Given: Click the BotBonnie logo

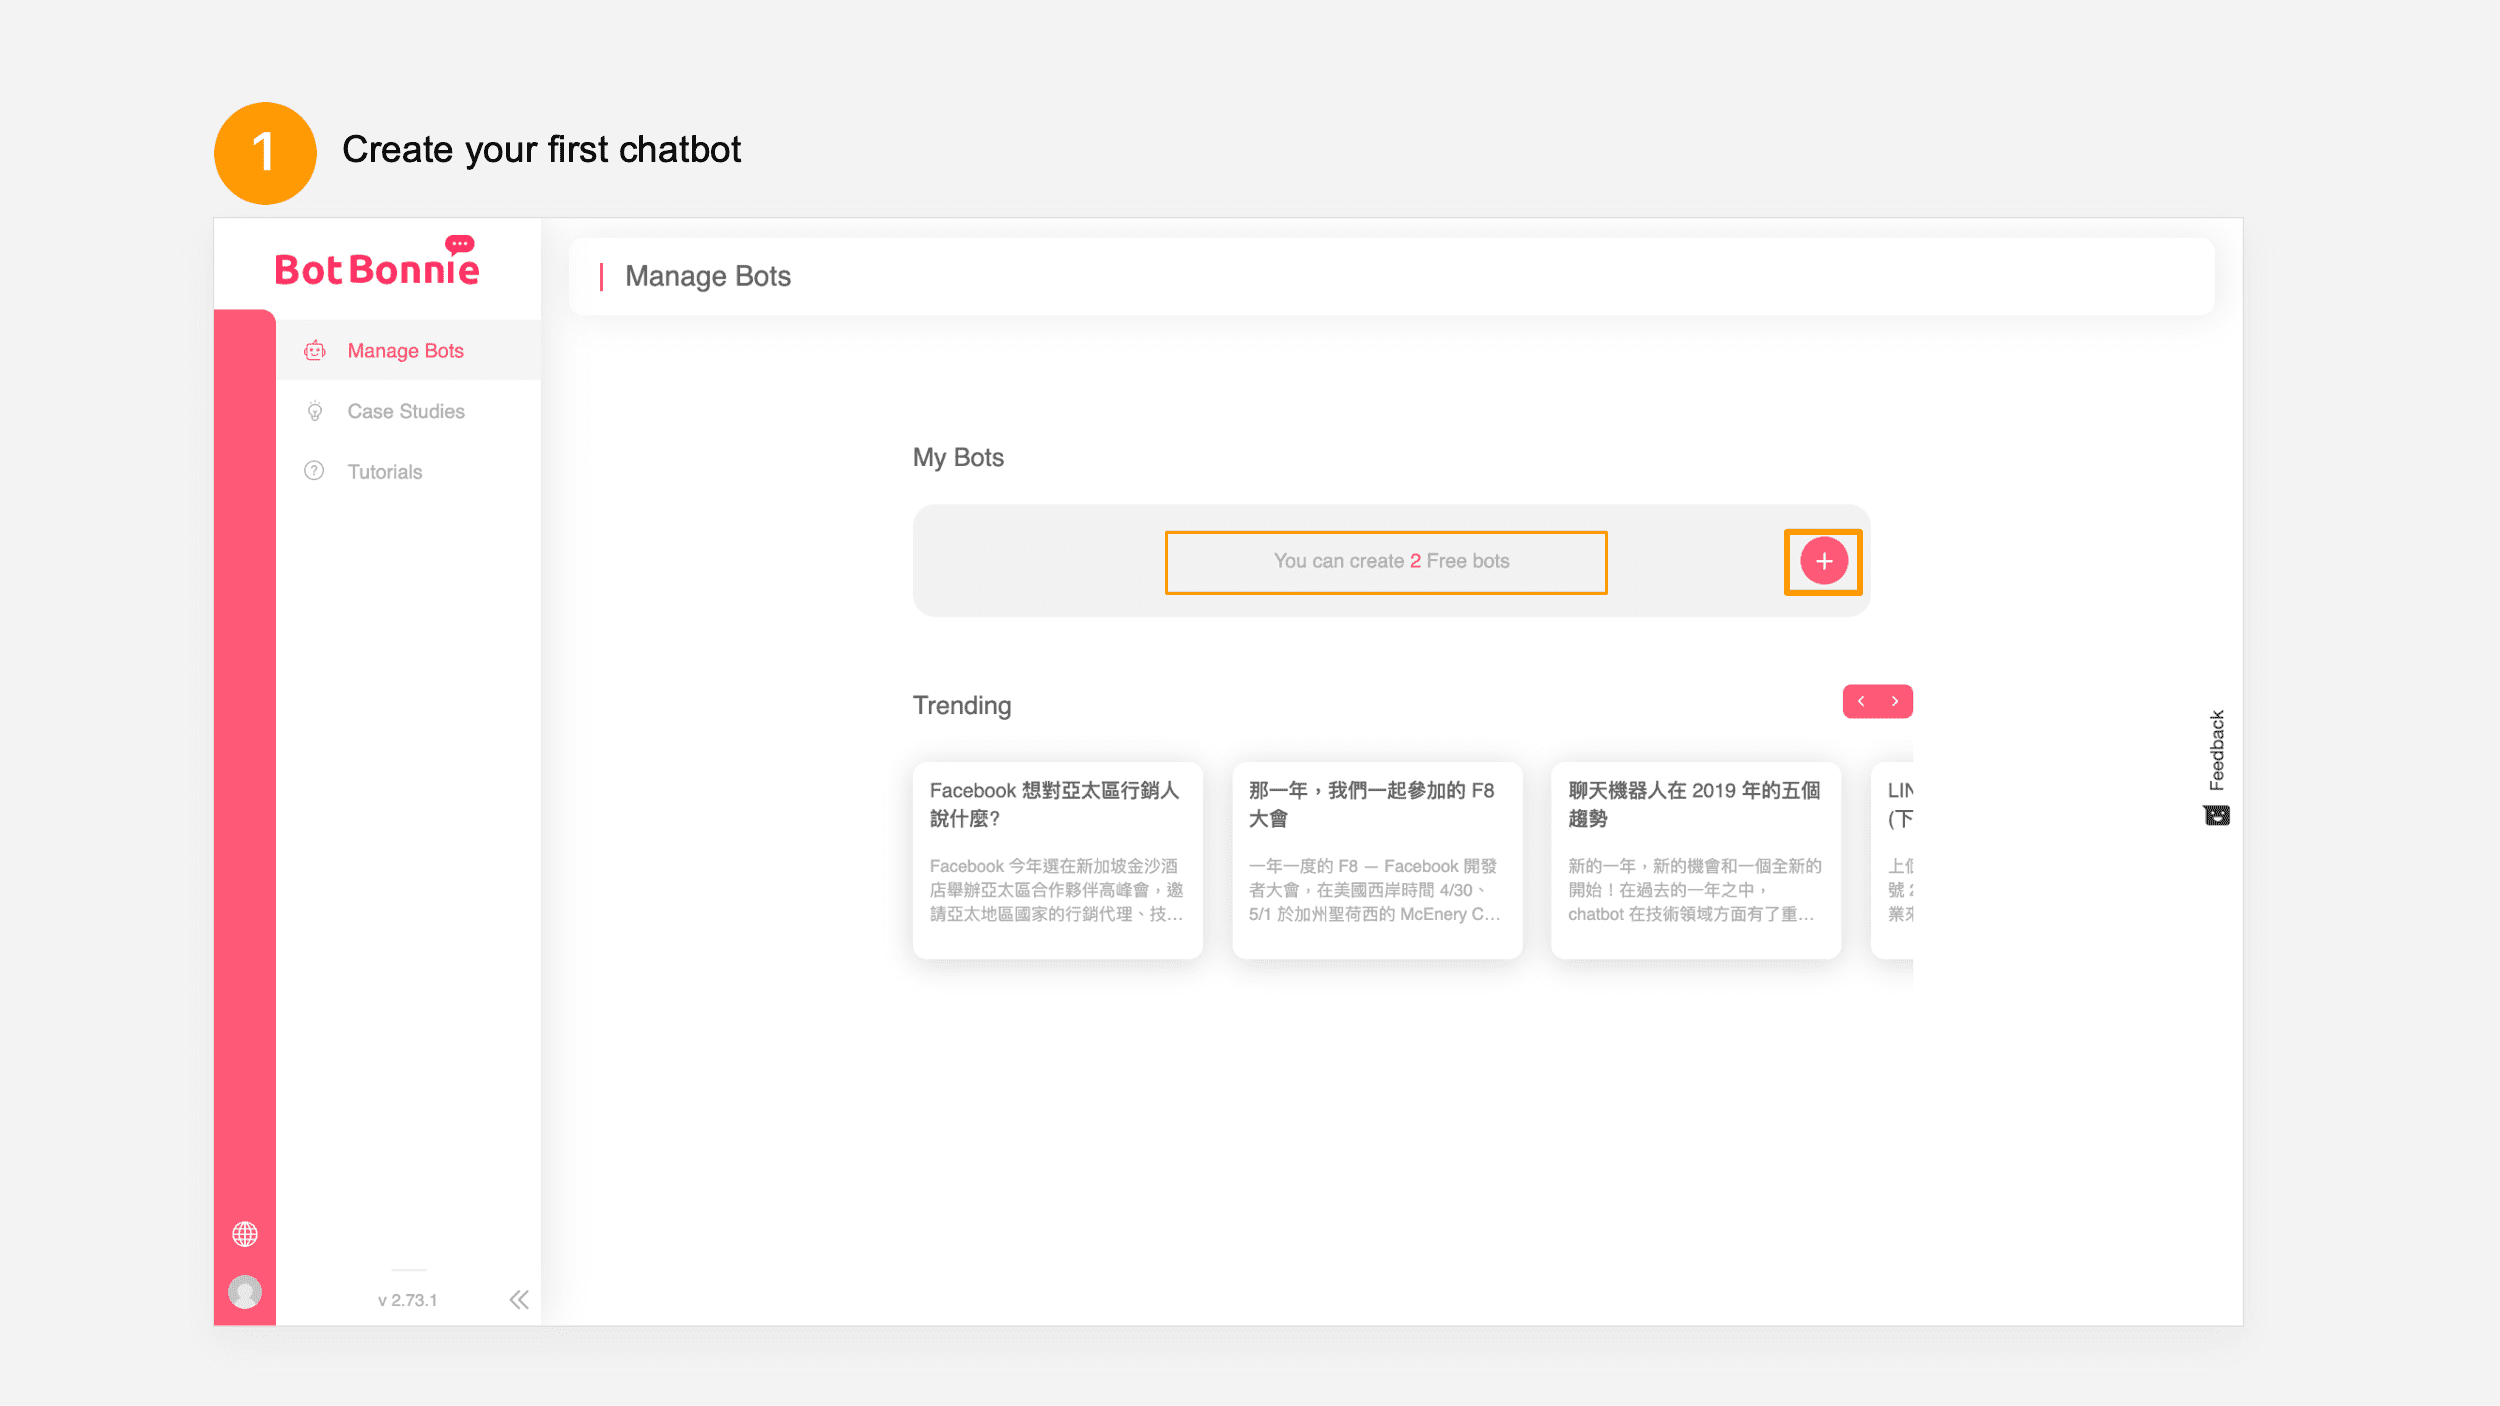Looking at the screenshot, I should [x=377, y=266].
